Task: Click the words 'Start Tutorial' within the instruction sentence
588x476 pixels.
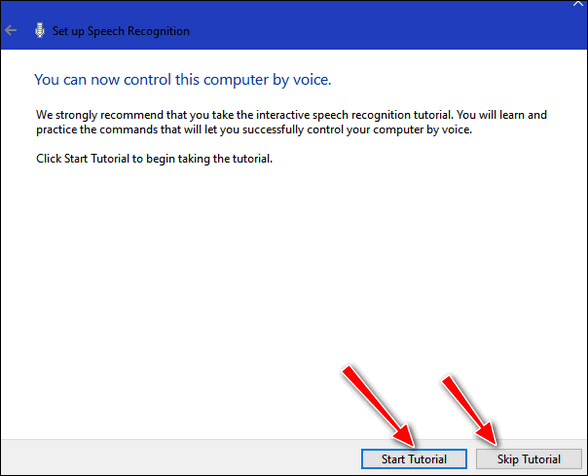Action: coord(97,159)
